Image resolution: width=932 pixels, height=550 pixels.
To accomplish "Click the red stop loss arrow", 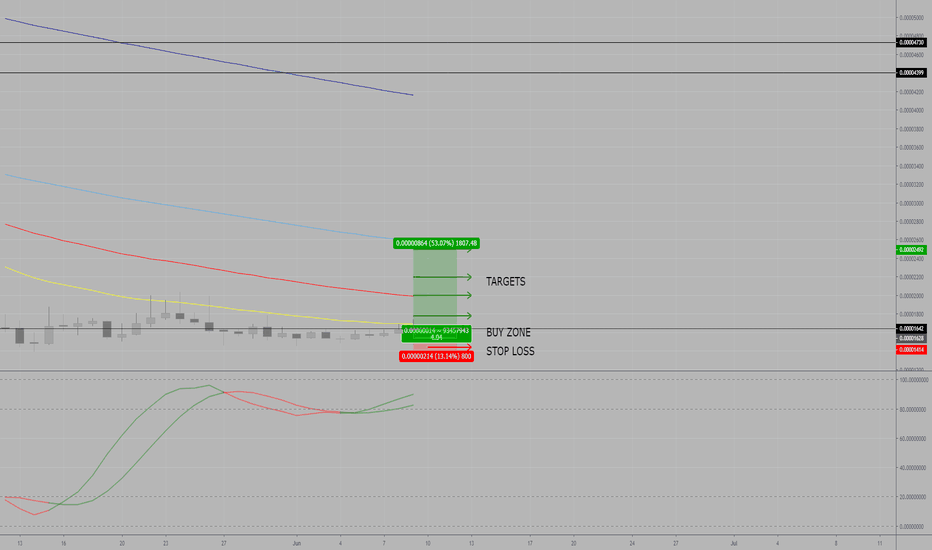I will click(449, 347).
